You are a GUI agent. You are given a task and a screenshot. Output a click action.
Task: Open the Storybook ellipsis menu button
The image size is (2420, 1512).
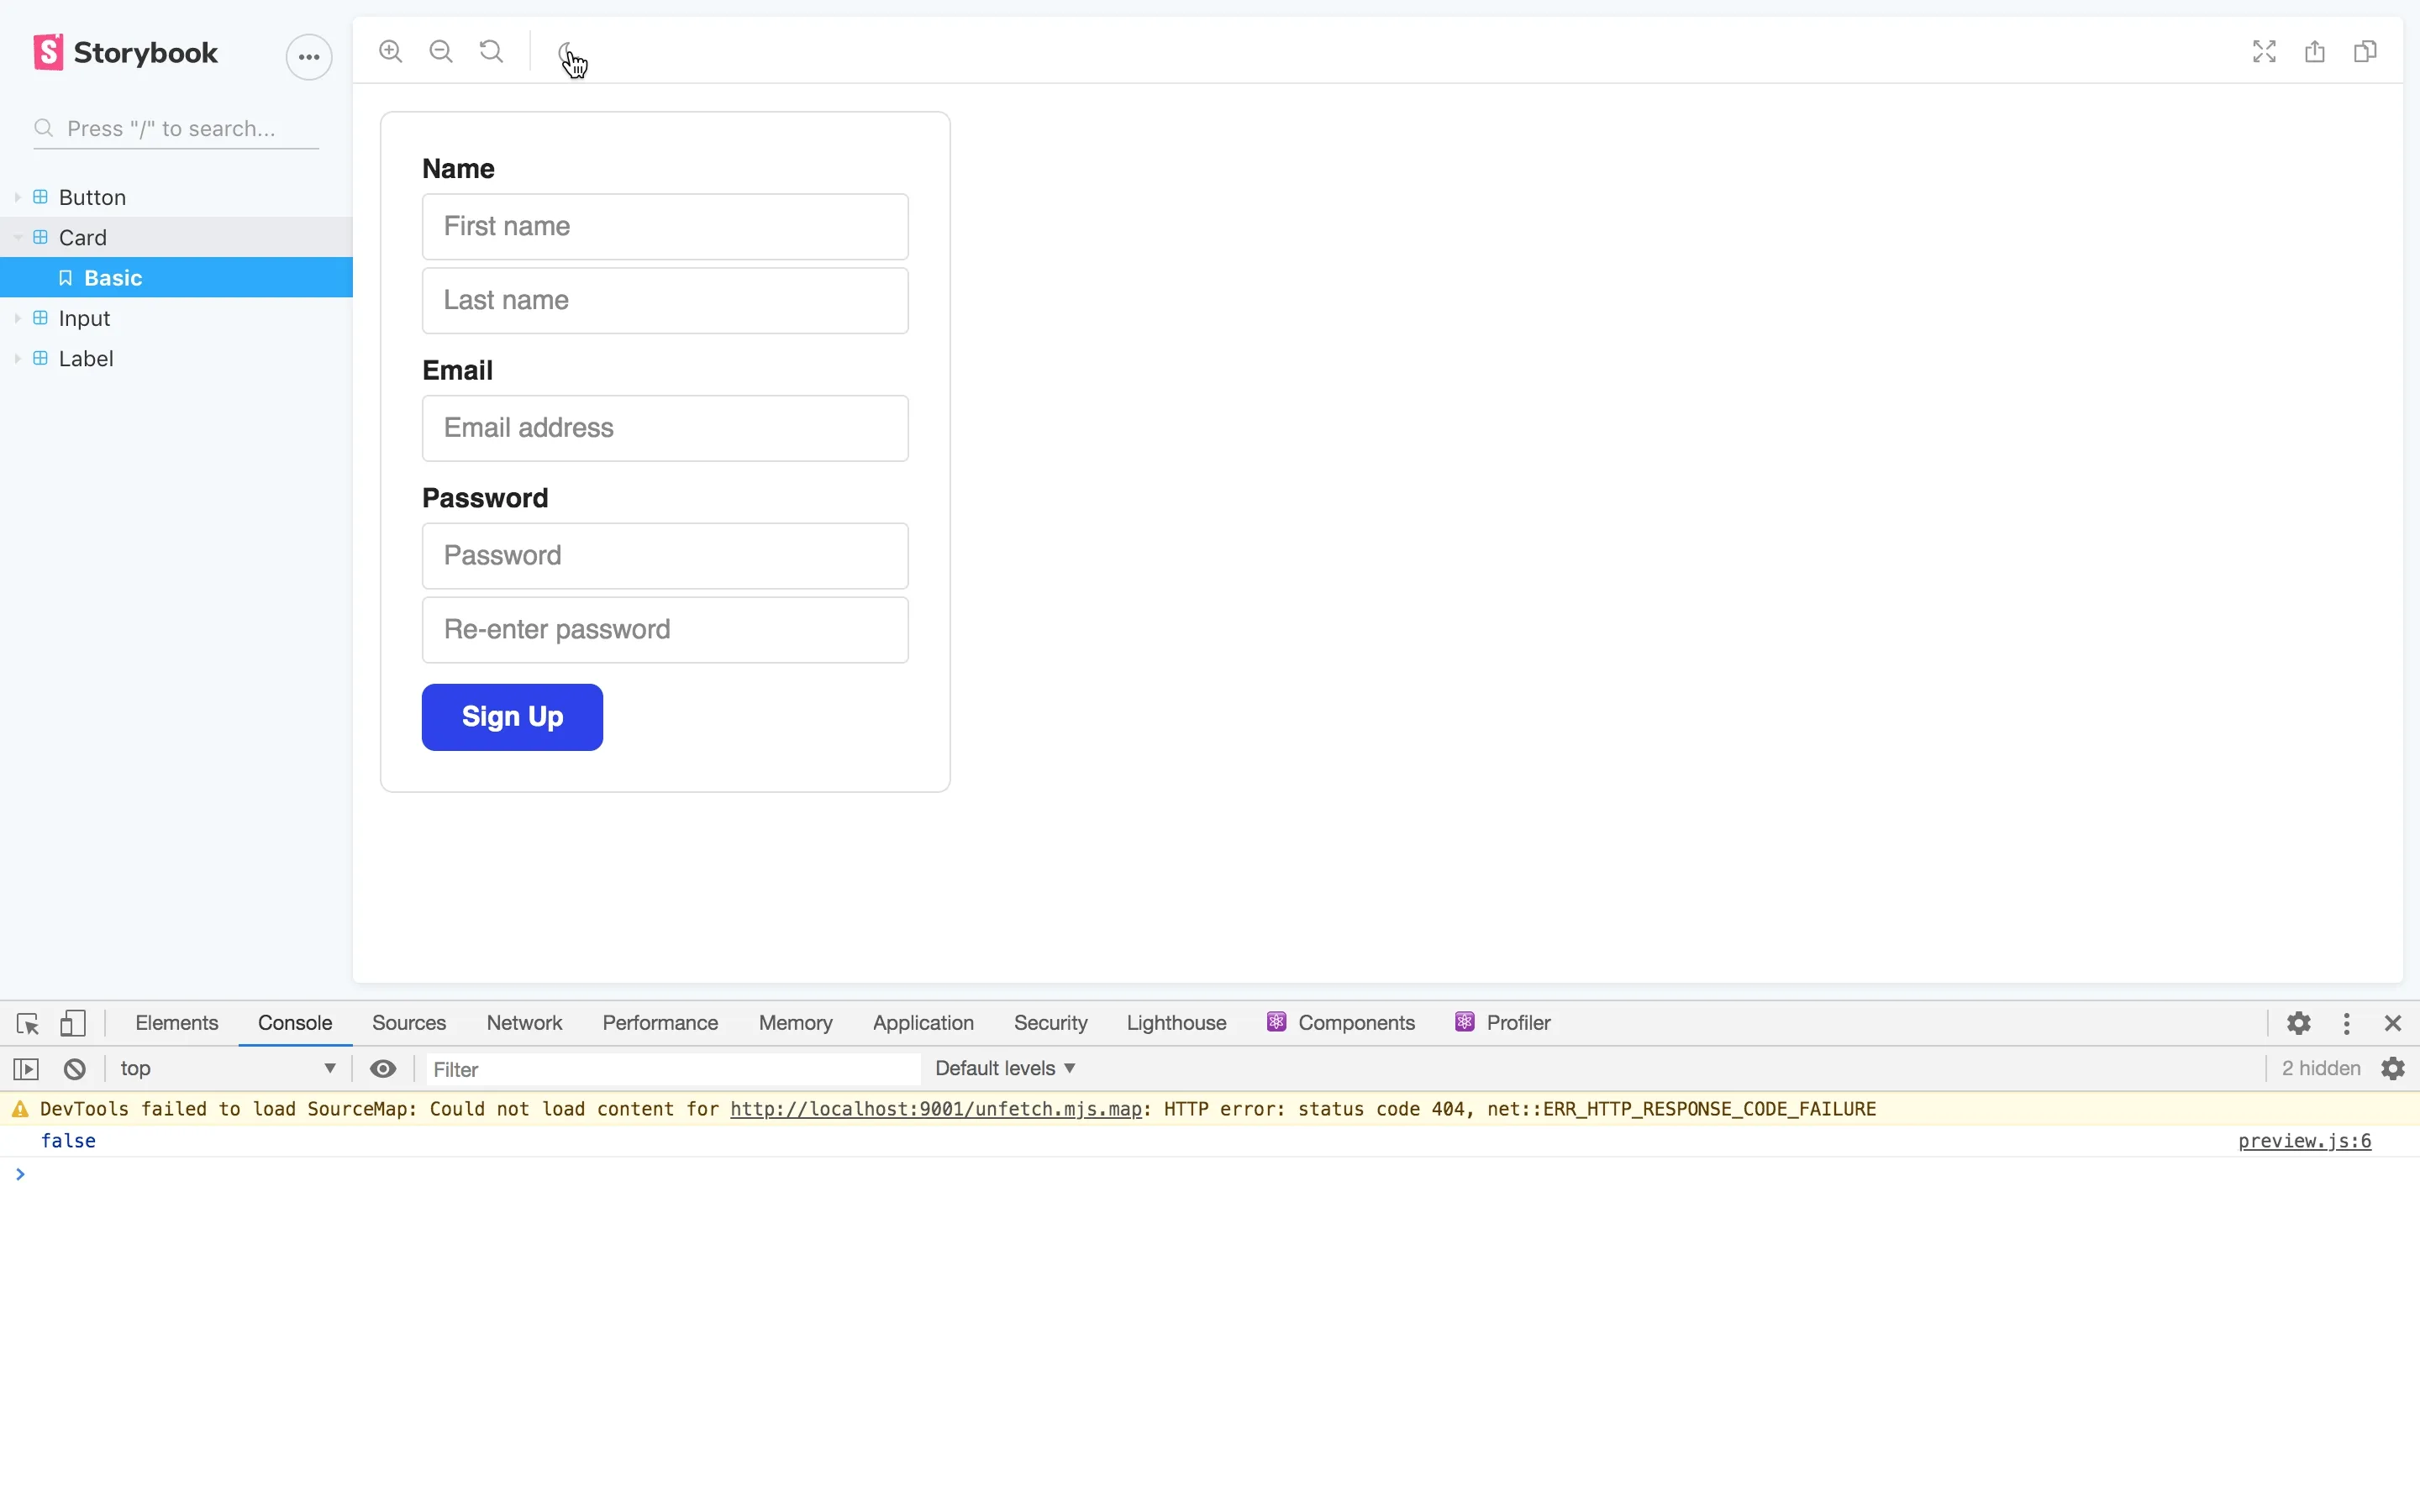point(309,57)
